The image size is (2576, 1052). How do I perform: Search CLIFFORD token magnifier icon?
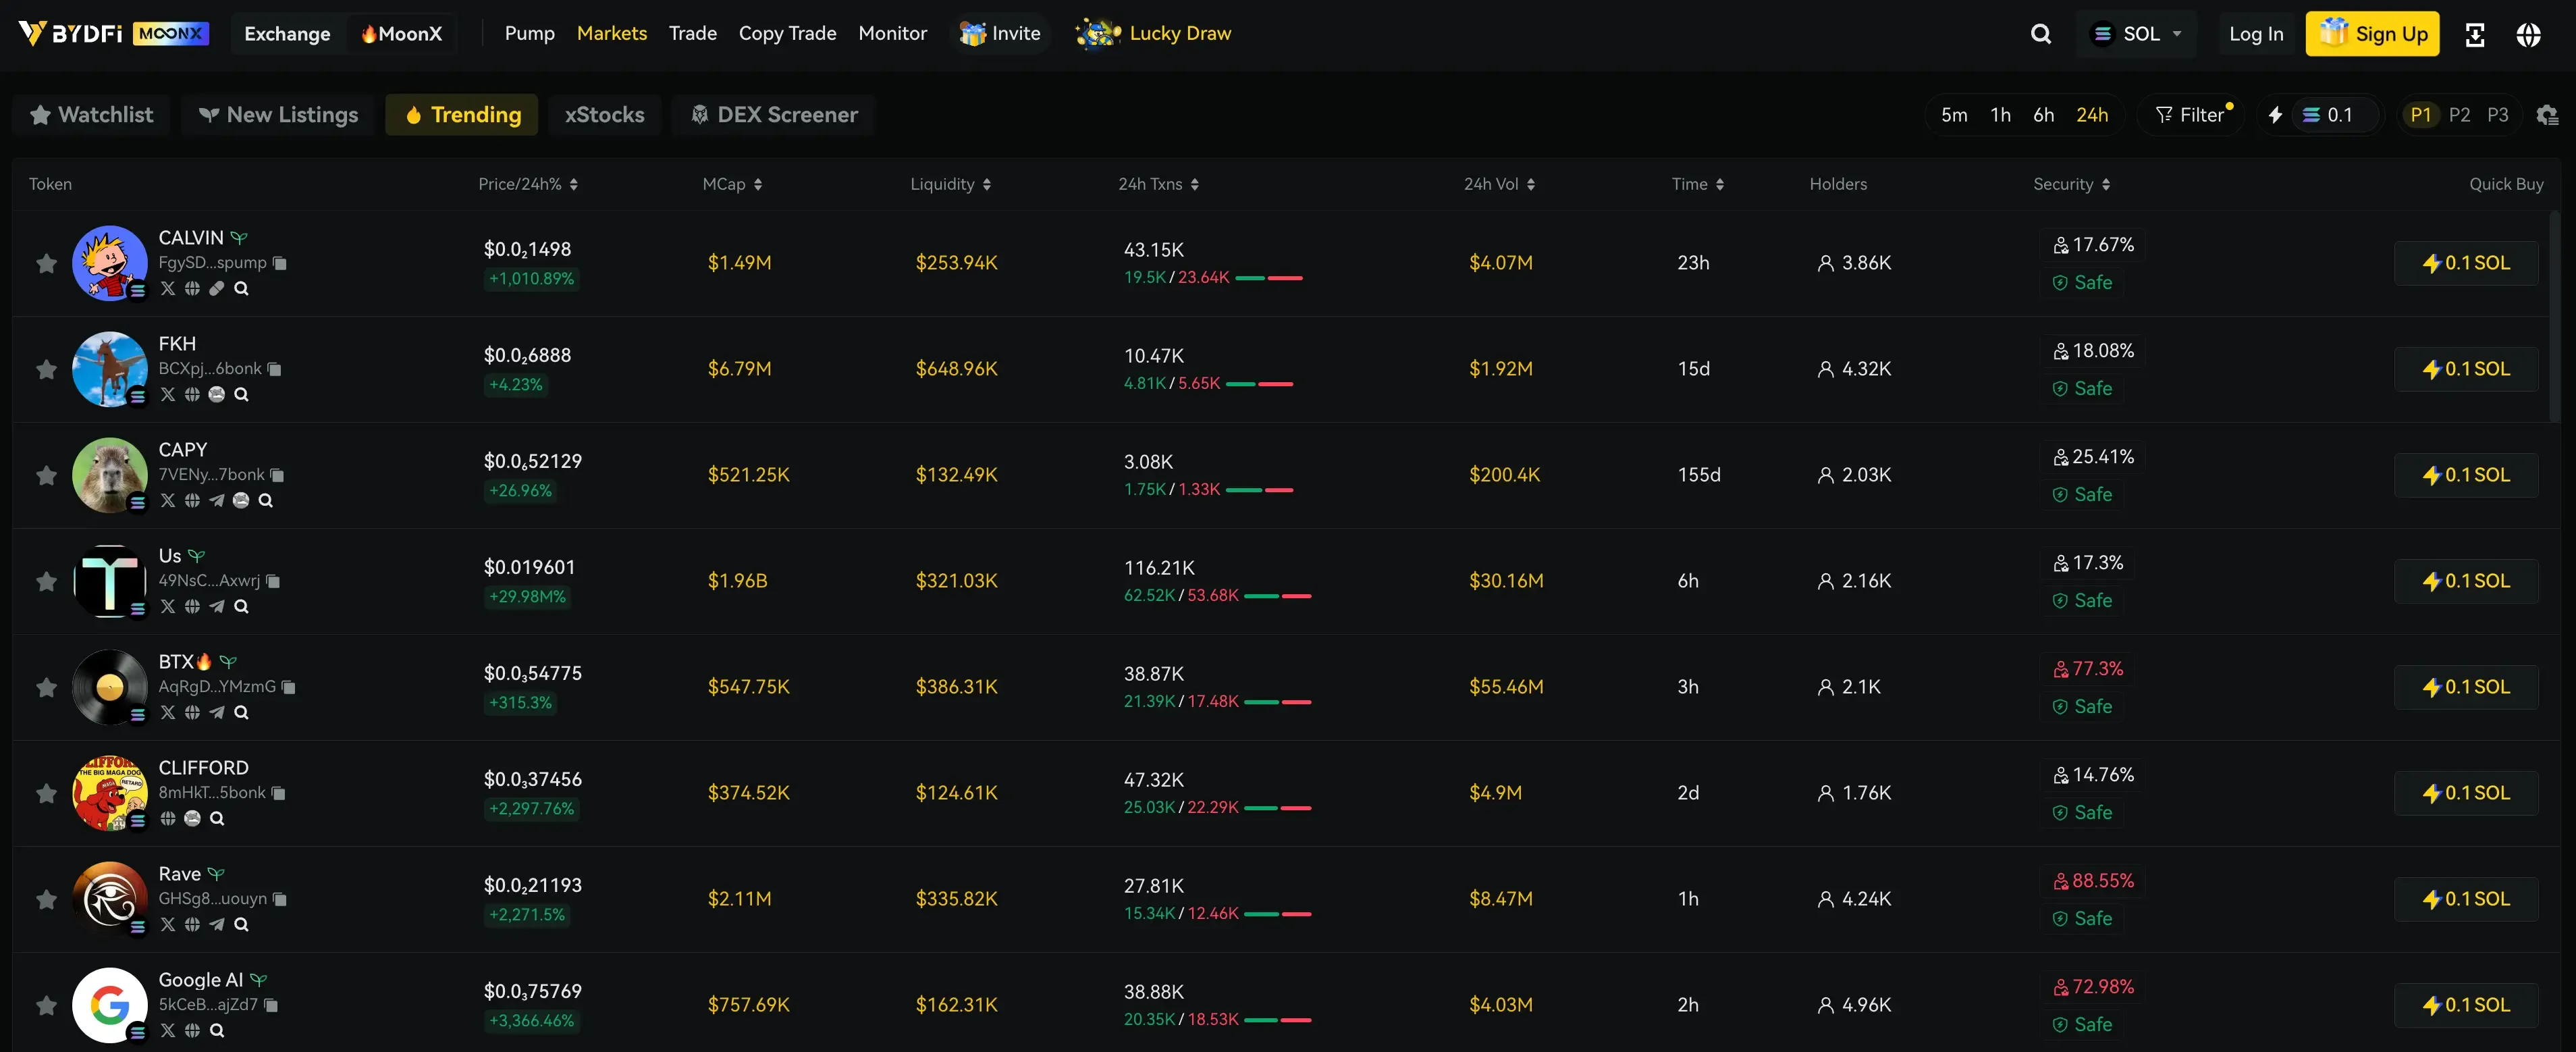[217, 818]
